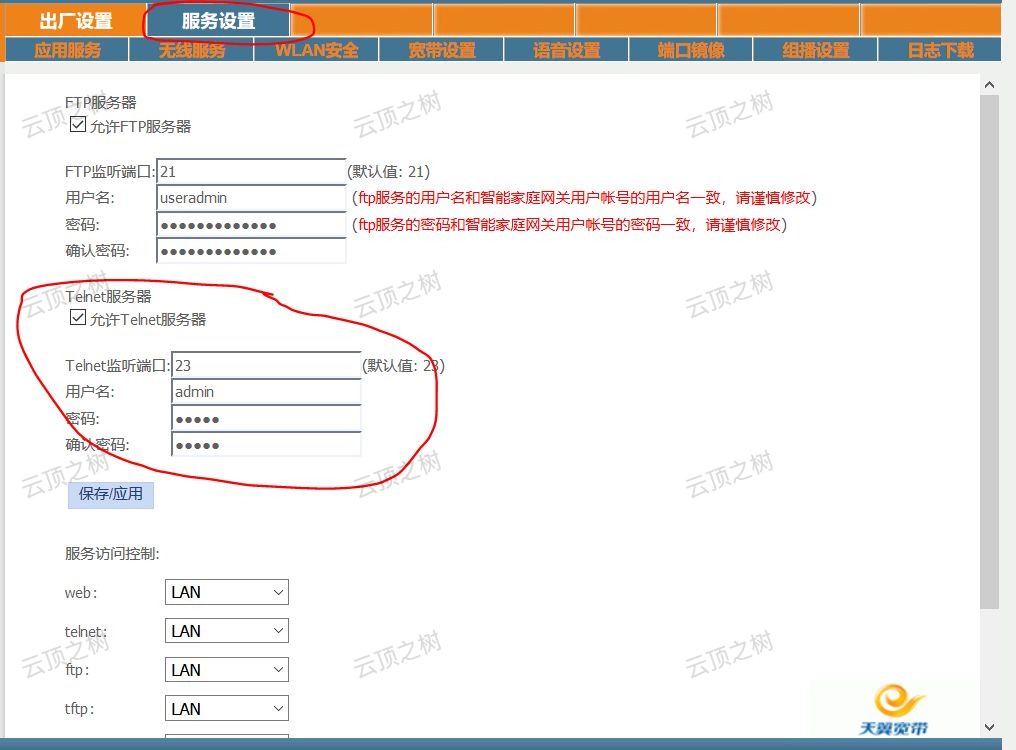1016x750 pixels.
Task: 打开宽带设置页面
Action: [x=441, y=48]
